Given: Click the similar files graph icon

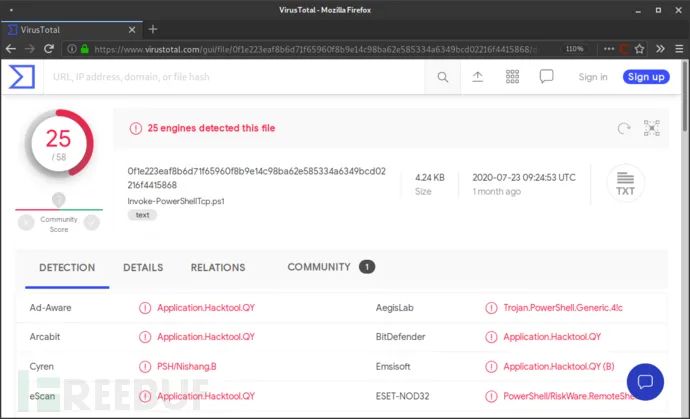Looking at the screenshot, I should tap(651, 128).
